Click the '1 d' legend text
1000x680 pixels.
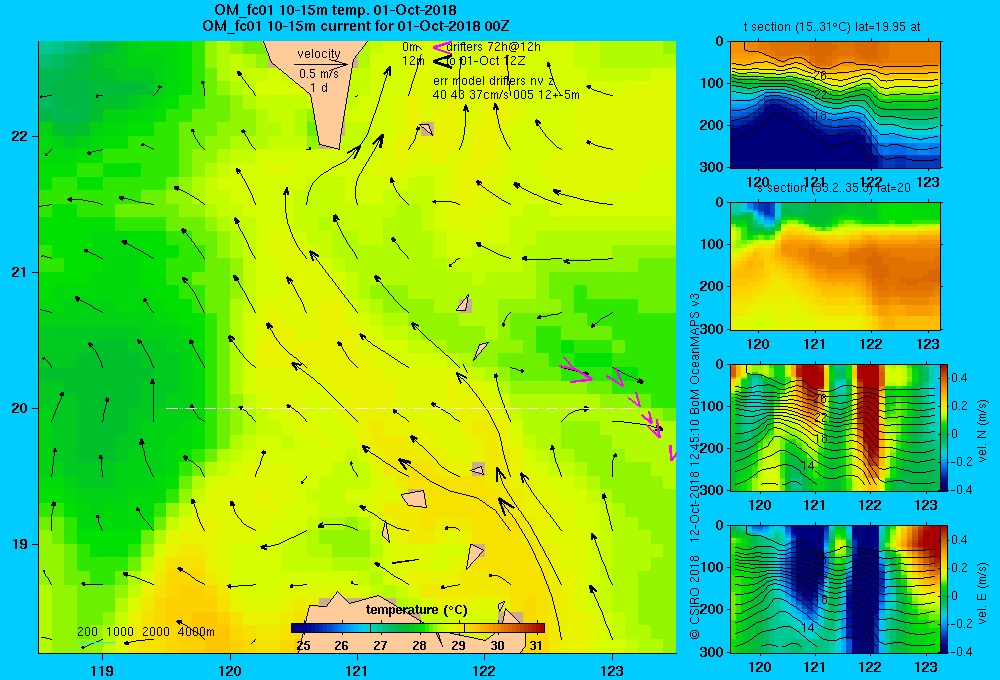(319, 88)
